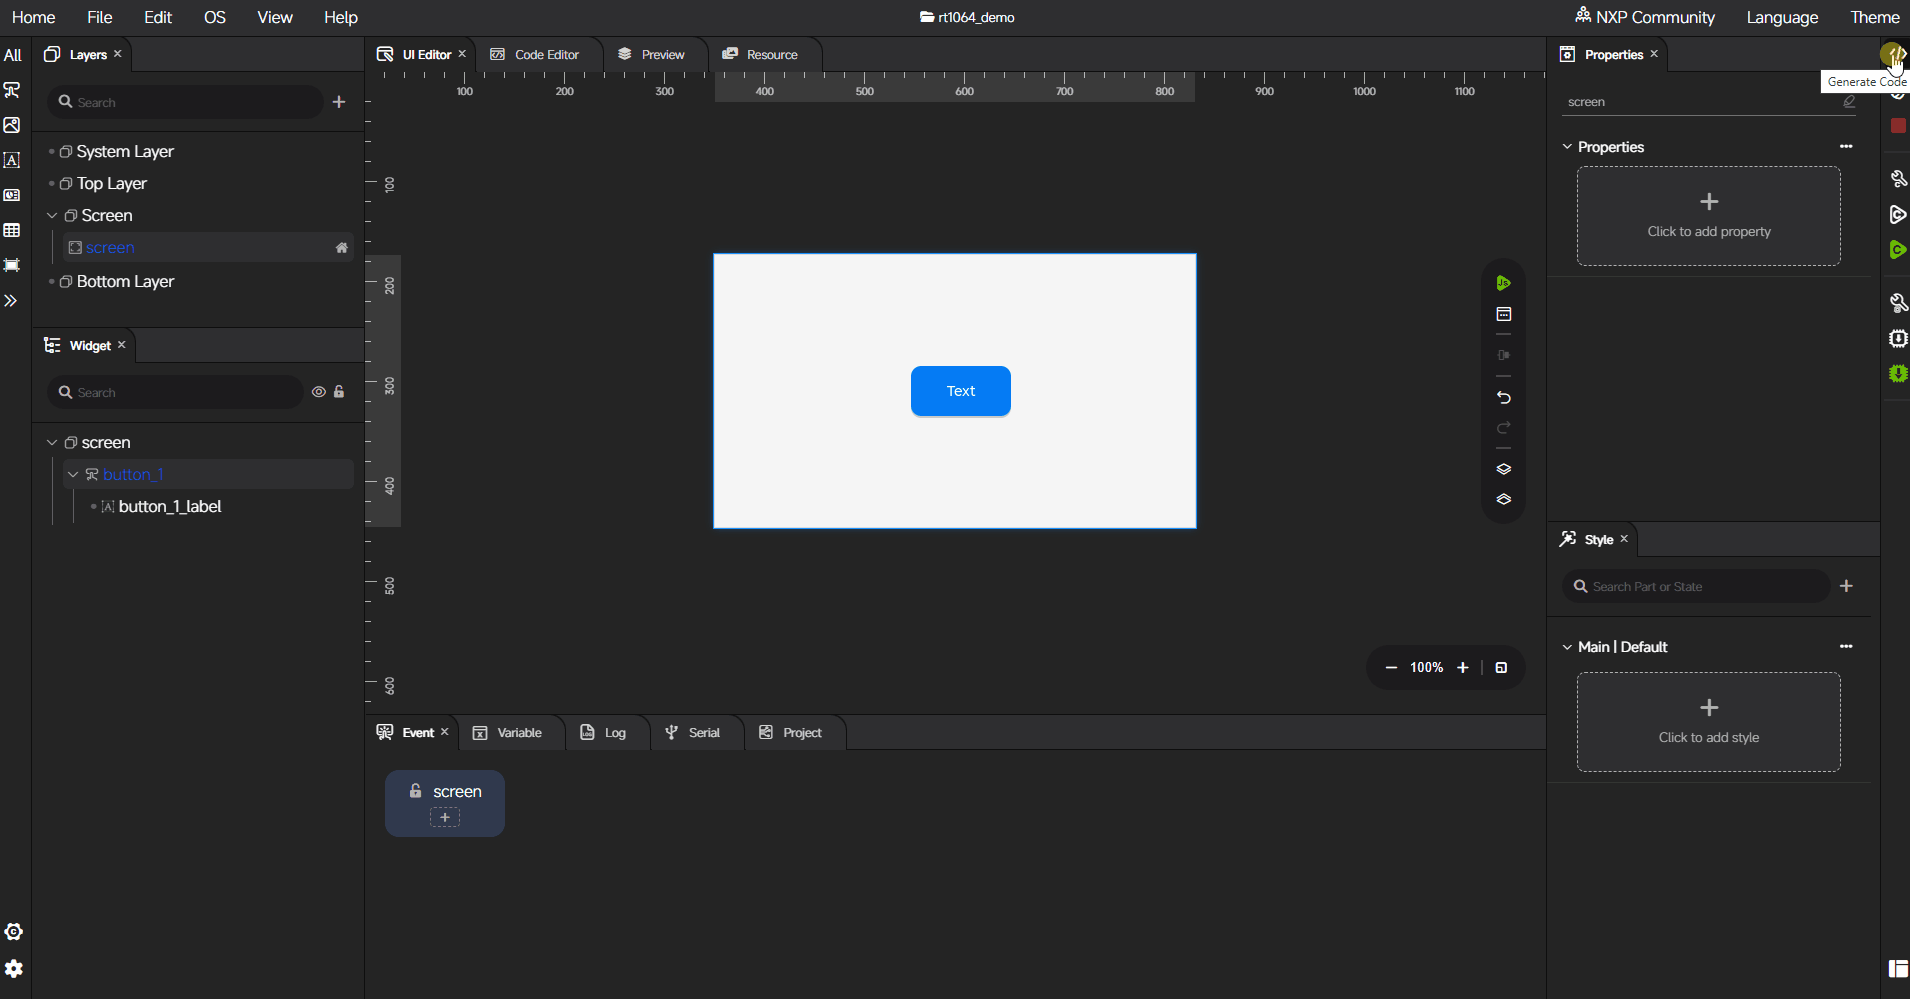This screenshot has width=1910, height=999.
Task: Click the layout panel icon at bottom right
Action: click(x=1898, y=969)
